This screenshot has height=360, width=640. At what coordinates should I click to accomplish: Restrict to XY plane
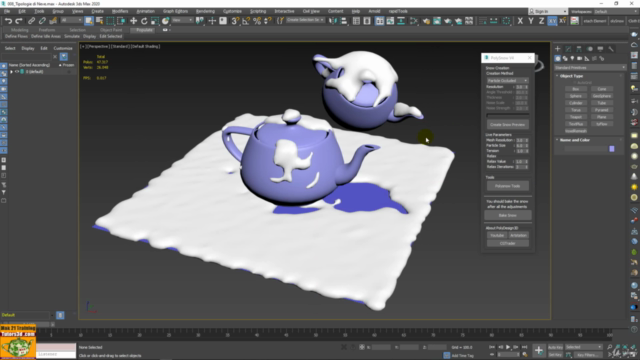point(552,21)
